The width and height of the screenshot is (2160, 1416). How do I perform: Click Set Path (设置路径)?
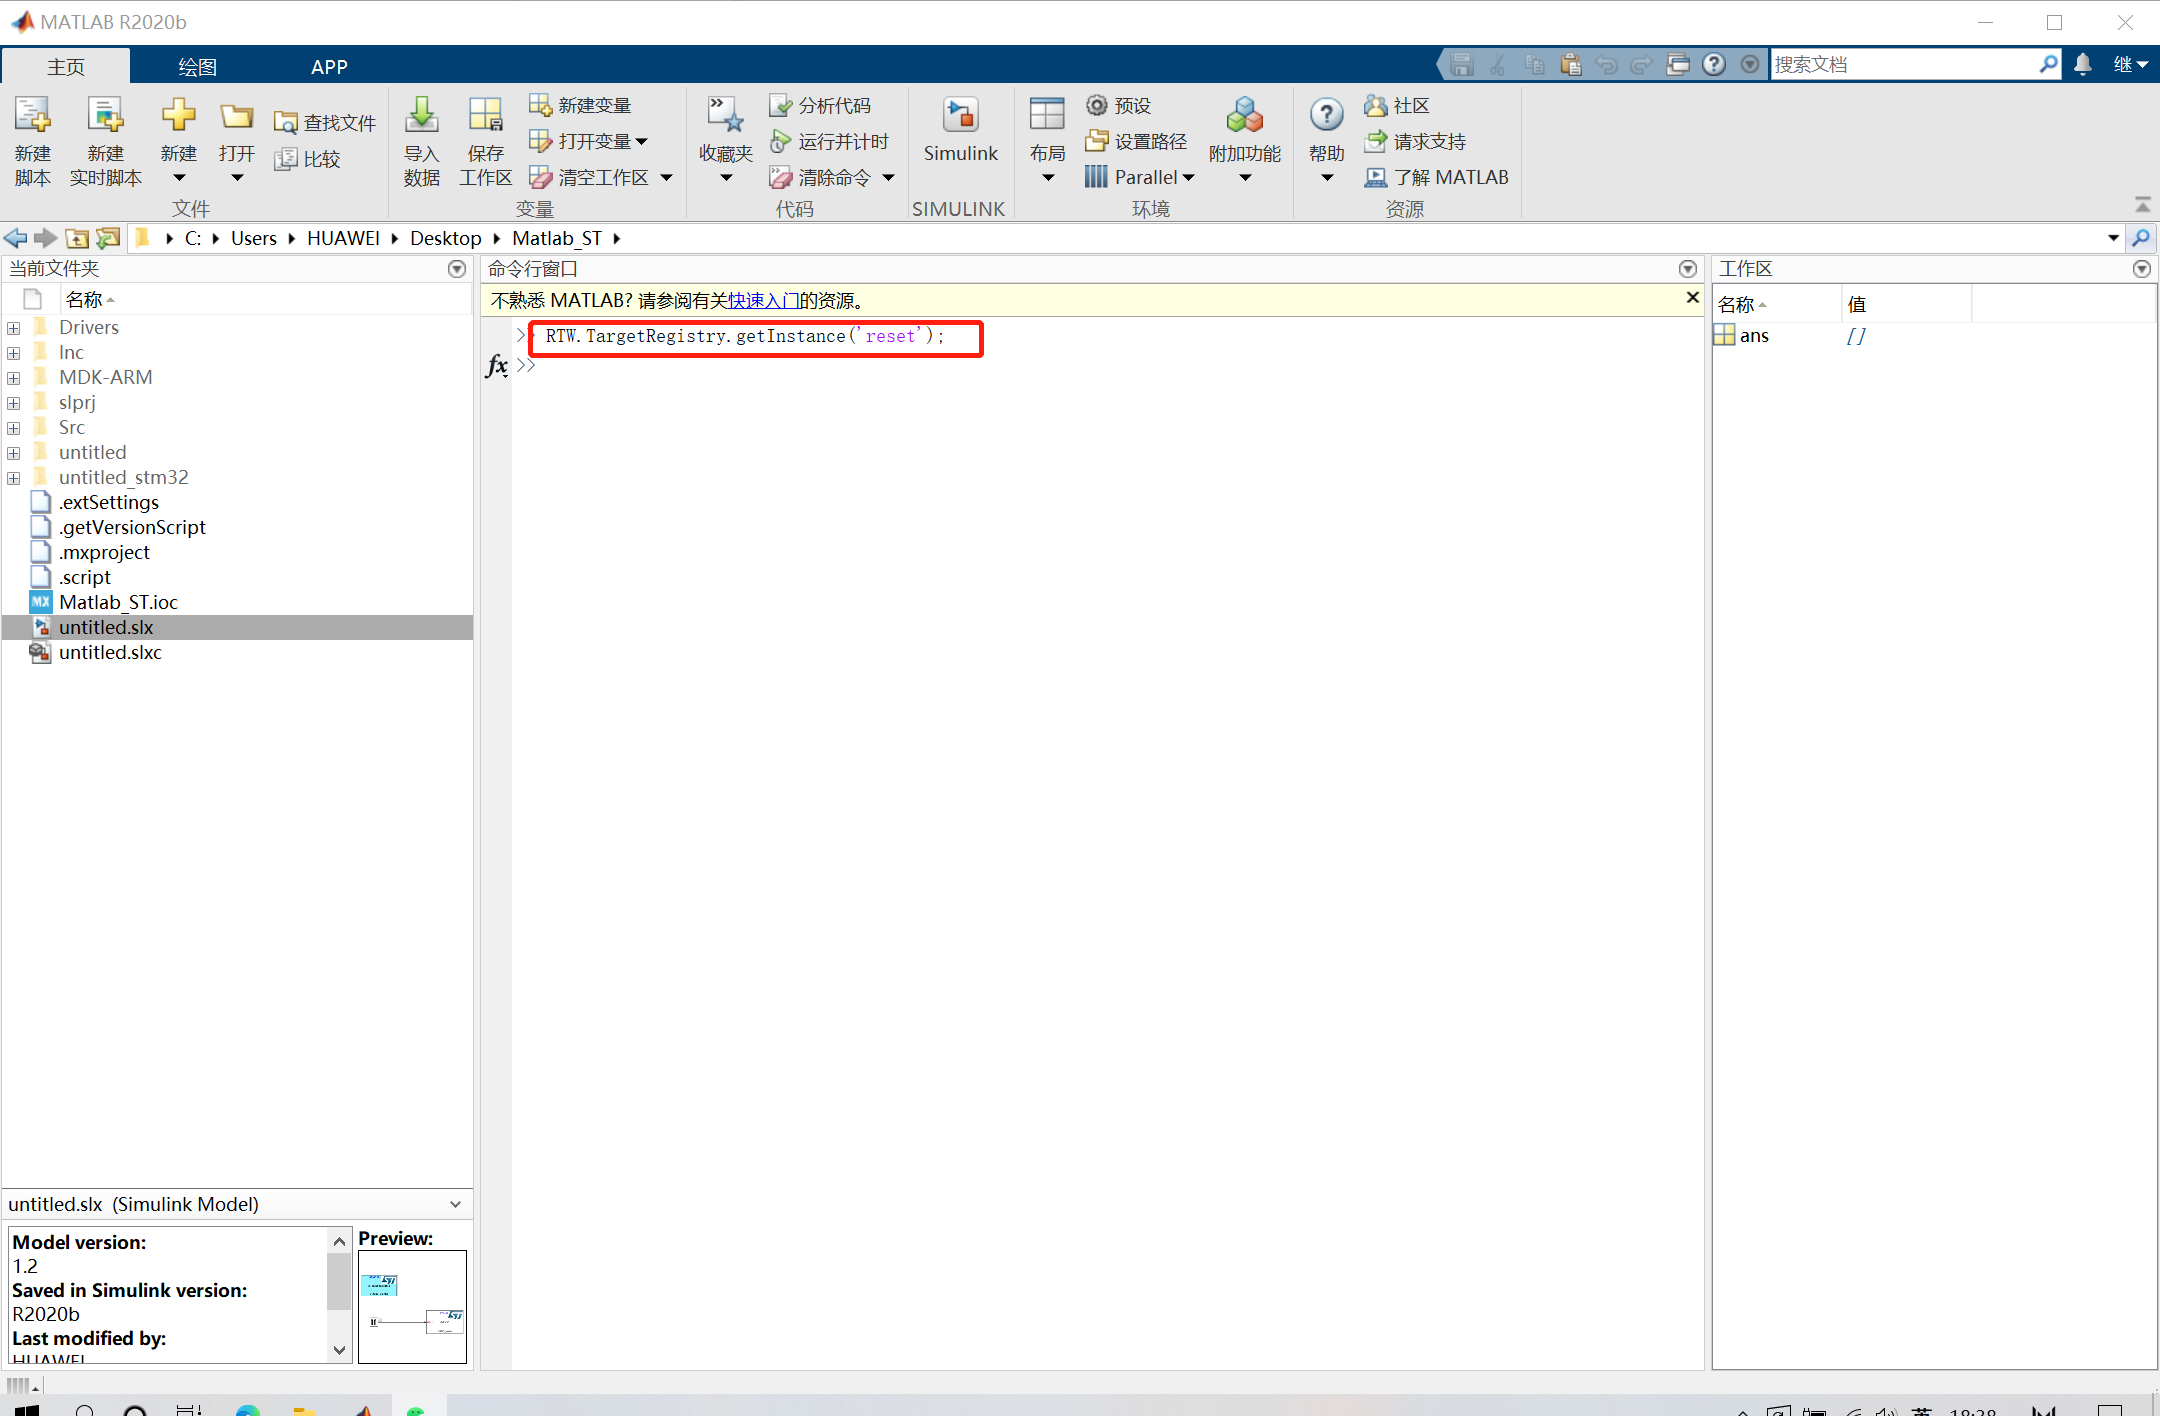(1137, 141)
